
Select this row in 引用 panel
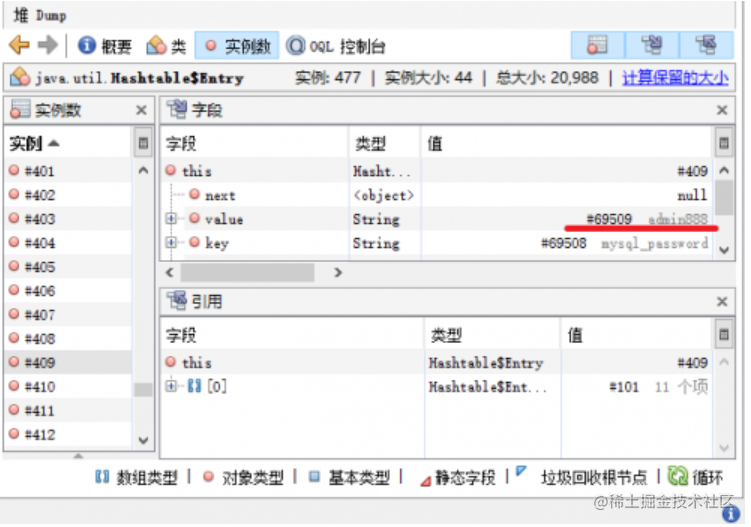[x=437, y=362]
